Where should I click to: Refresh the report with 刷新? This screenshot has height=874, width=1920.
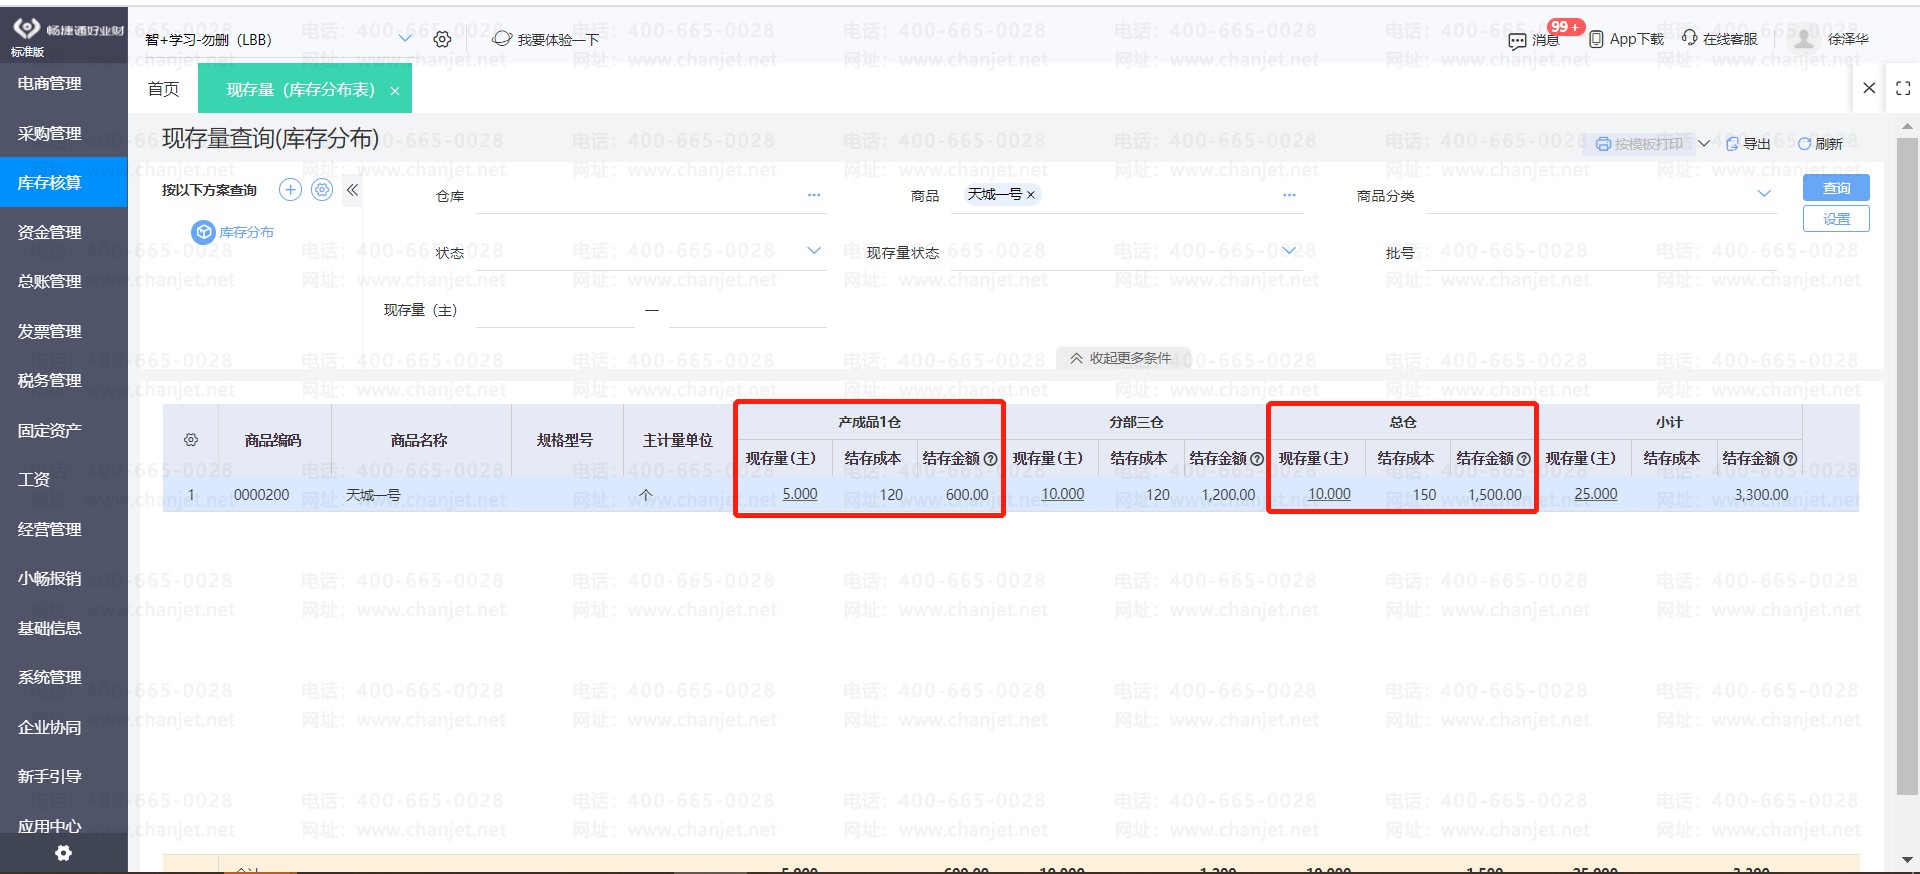click(1820, 144)
